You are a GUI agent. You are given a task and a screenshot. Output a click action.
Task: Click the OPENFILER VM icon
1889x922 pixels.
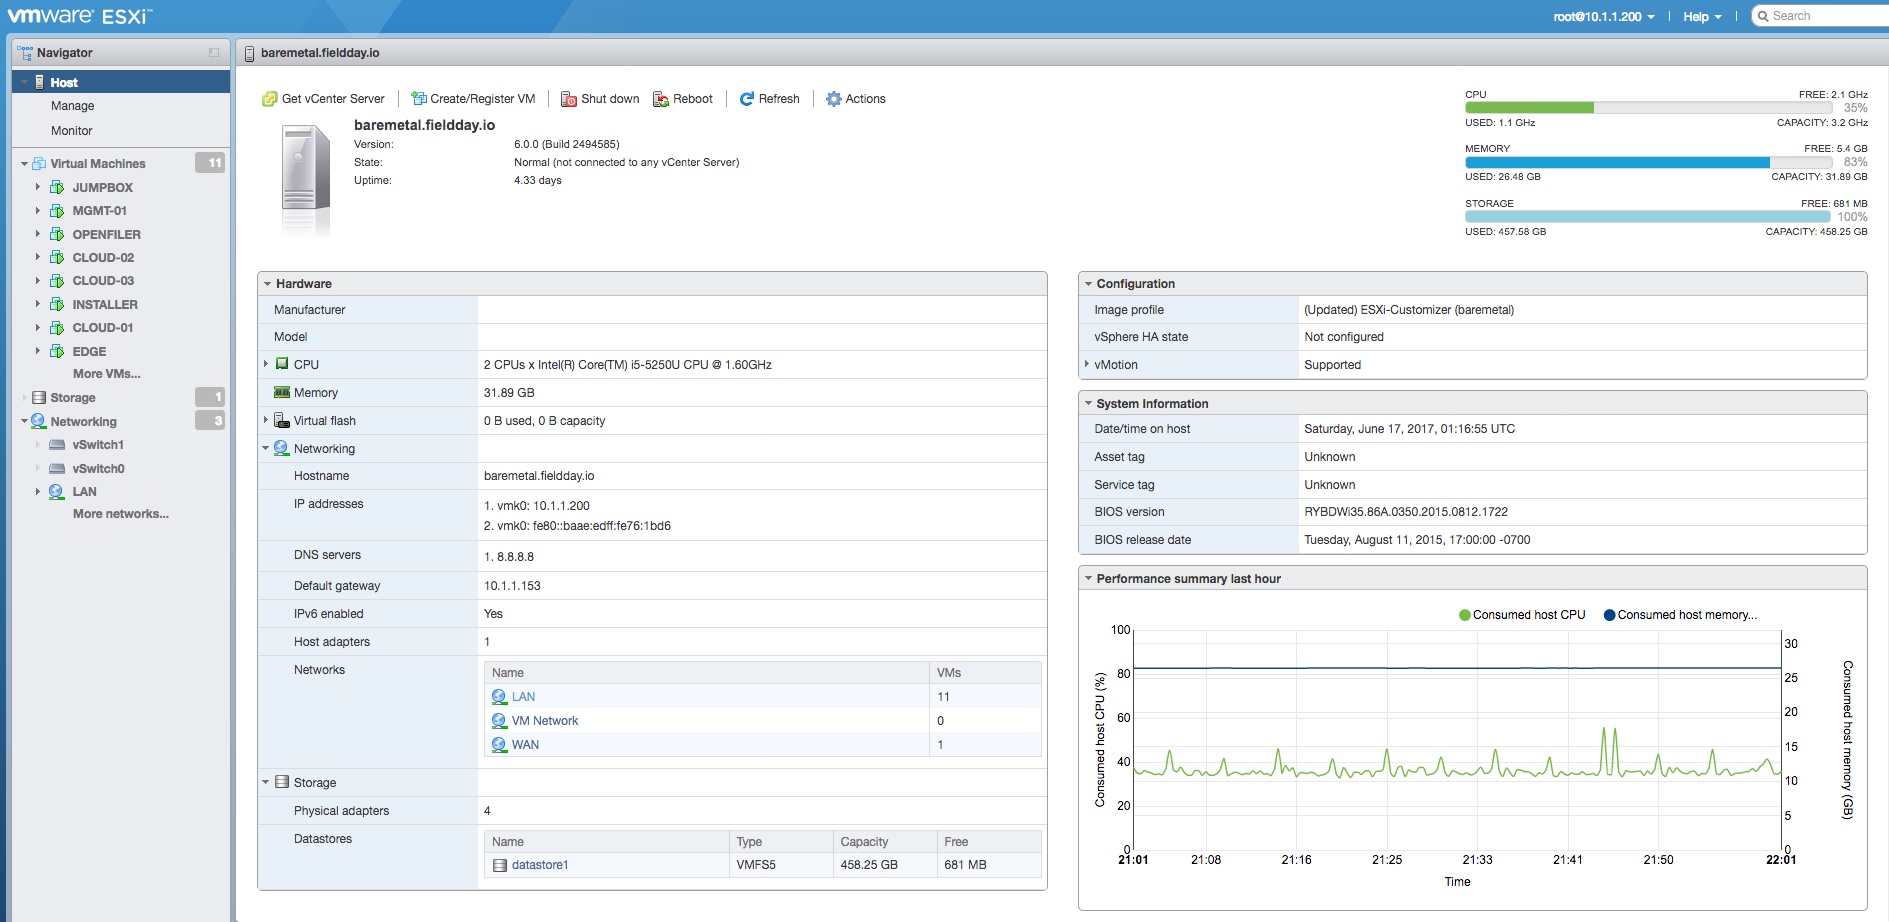click(57, 234)
